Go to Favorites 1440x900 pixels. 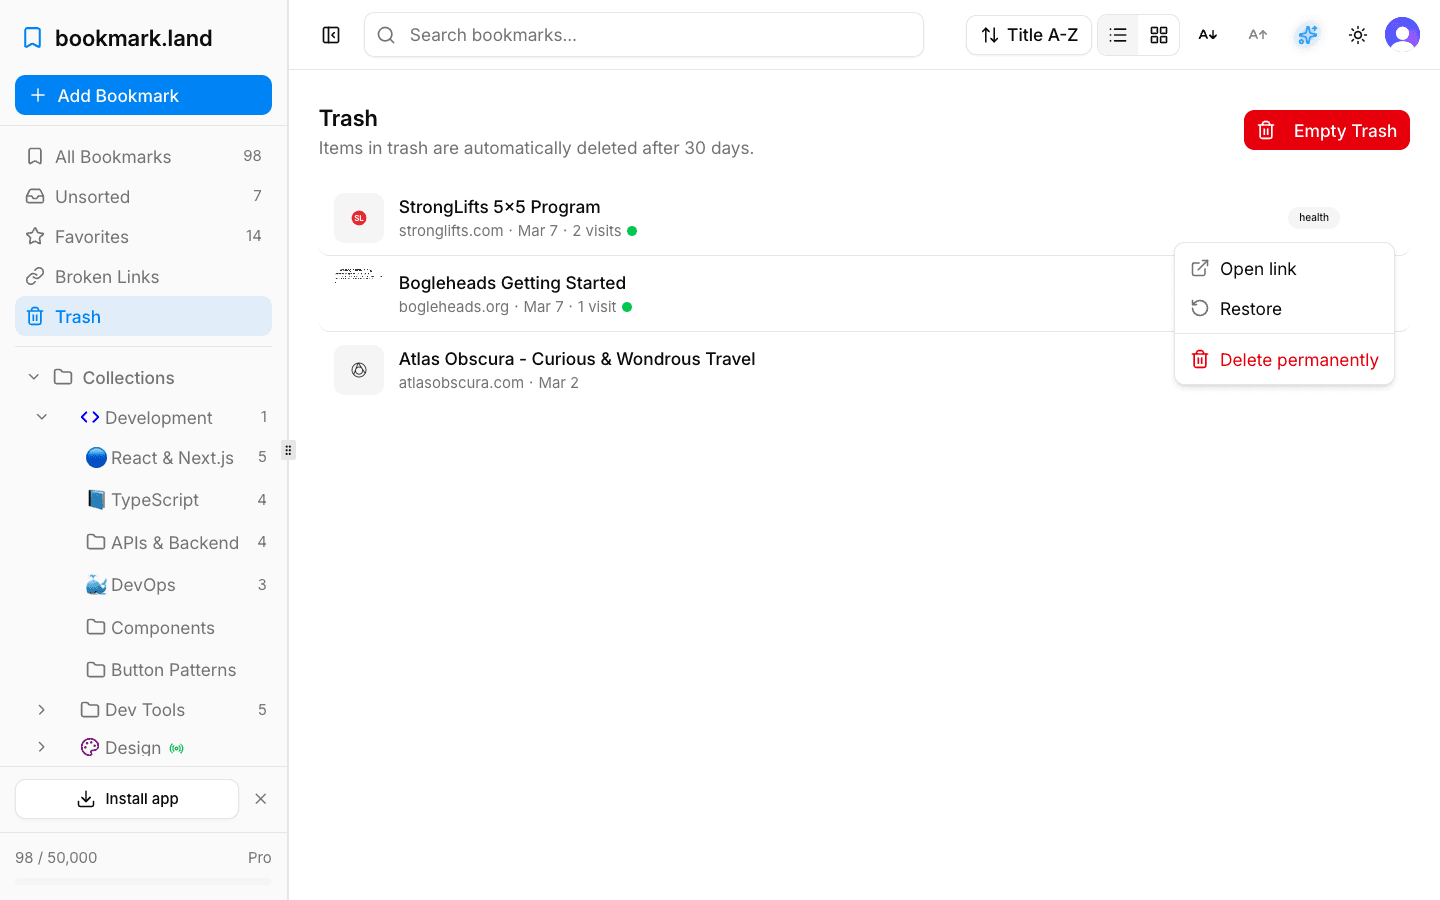(x=143, y=236)
